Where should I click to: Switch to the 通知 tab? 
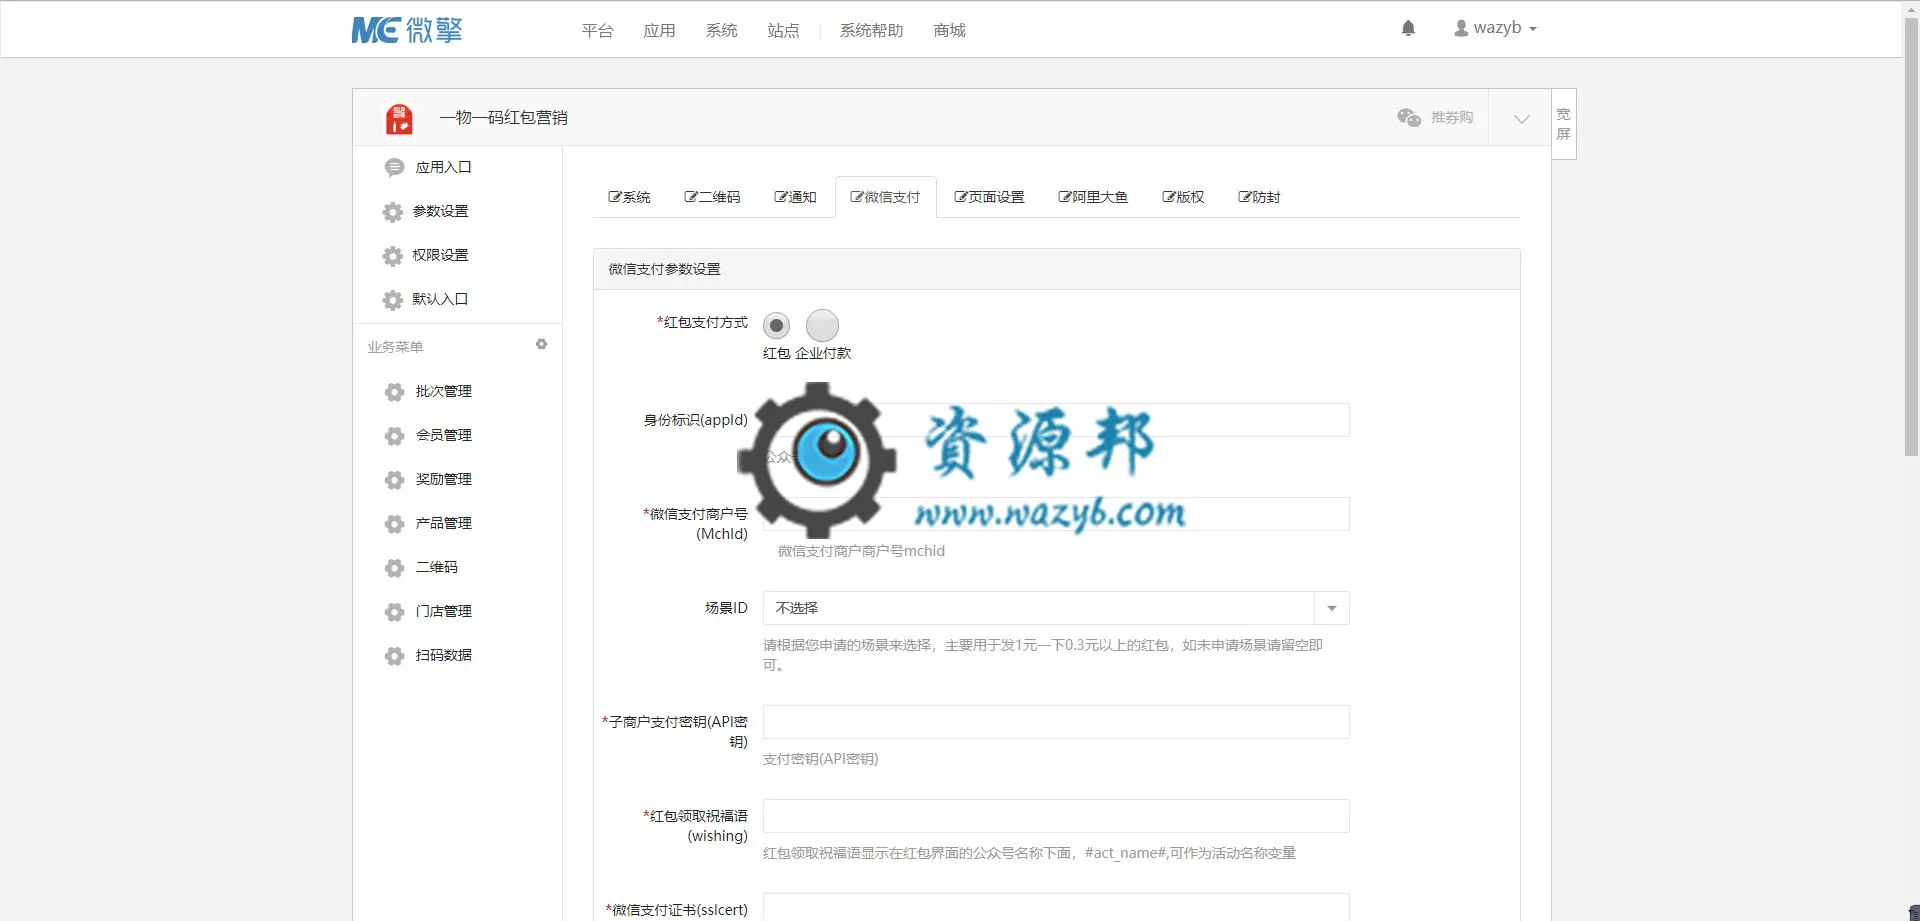[x=795, y=197]
